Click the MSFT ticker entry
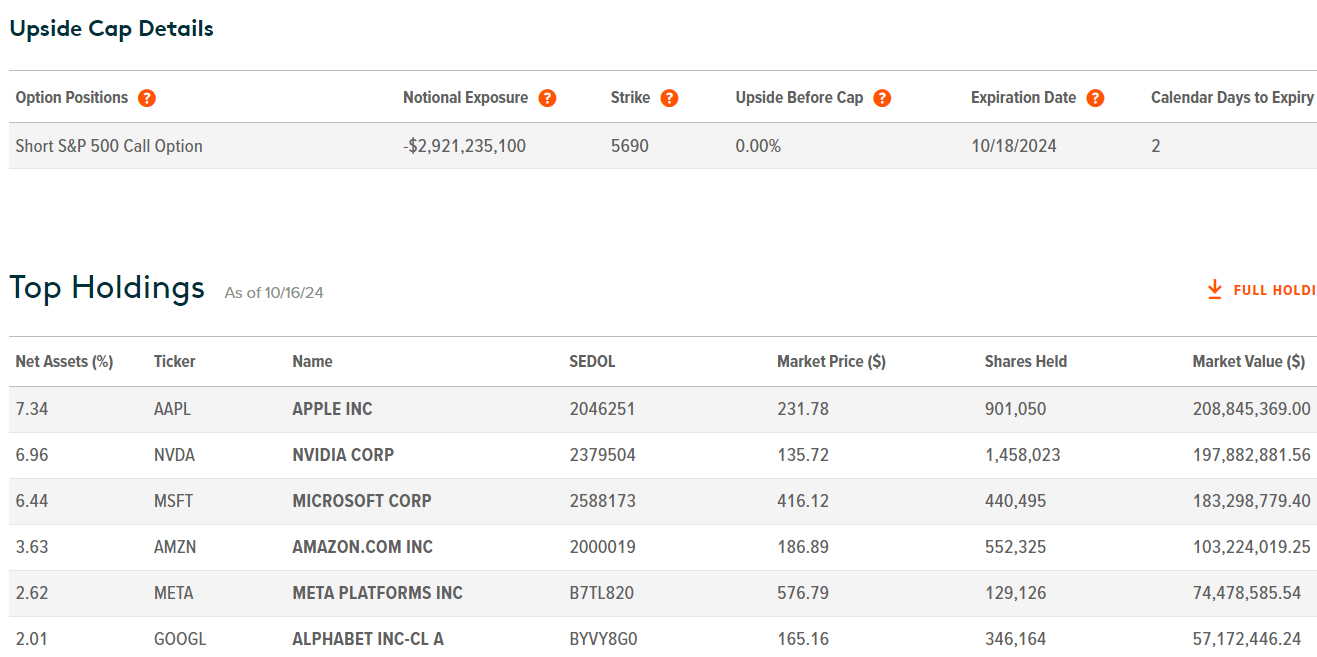 point(174,501)
